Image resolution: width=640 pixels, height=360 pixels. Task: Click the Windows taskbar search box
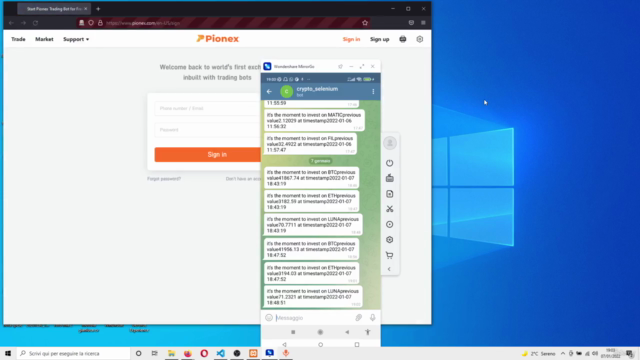click(73, 353)
